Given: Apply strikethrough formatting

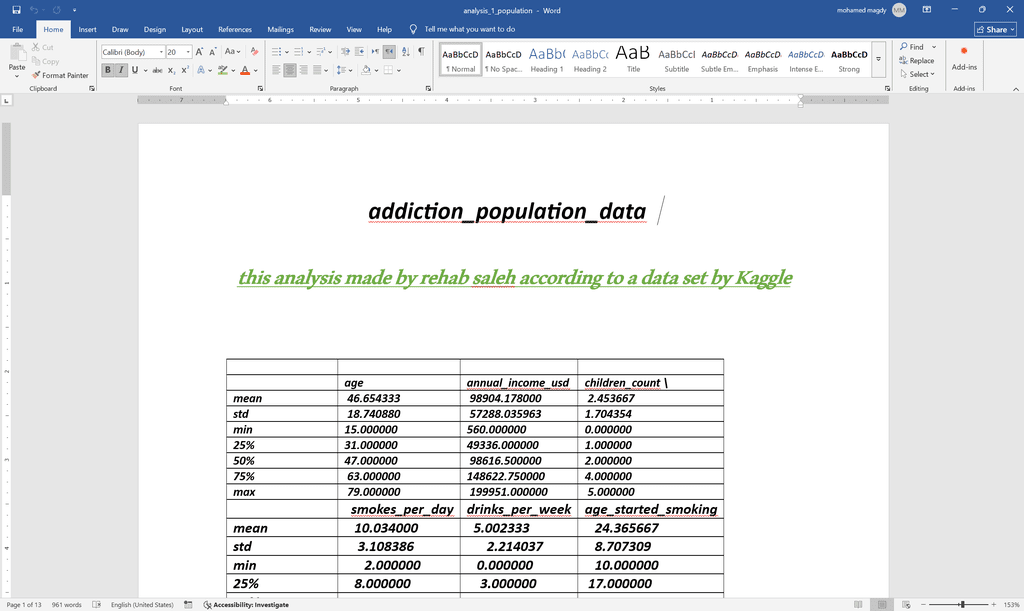Looking at the screenshot, I should 157,70.
